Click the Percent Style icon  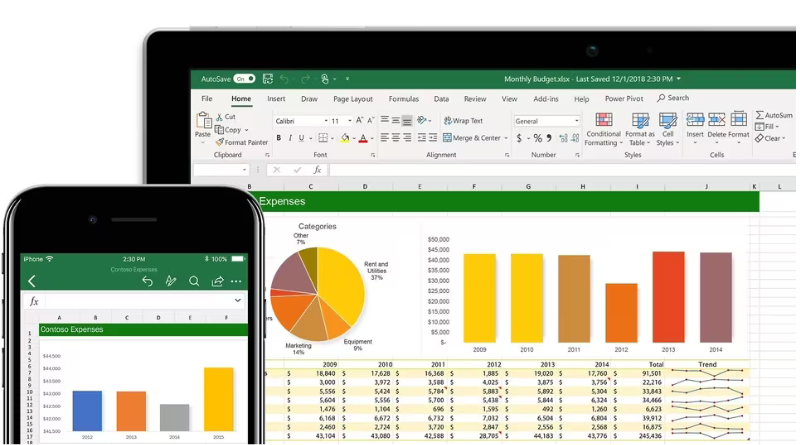tap(537, 138)
